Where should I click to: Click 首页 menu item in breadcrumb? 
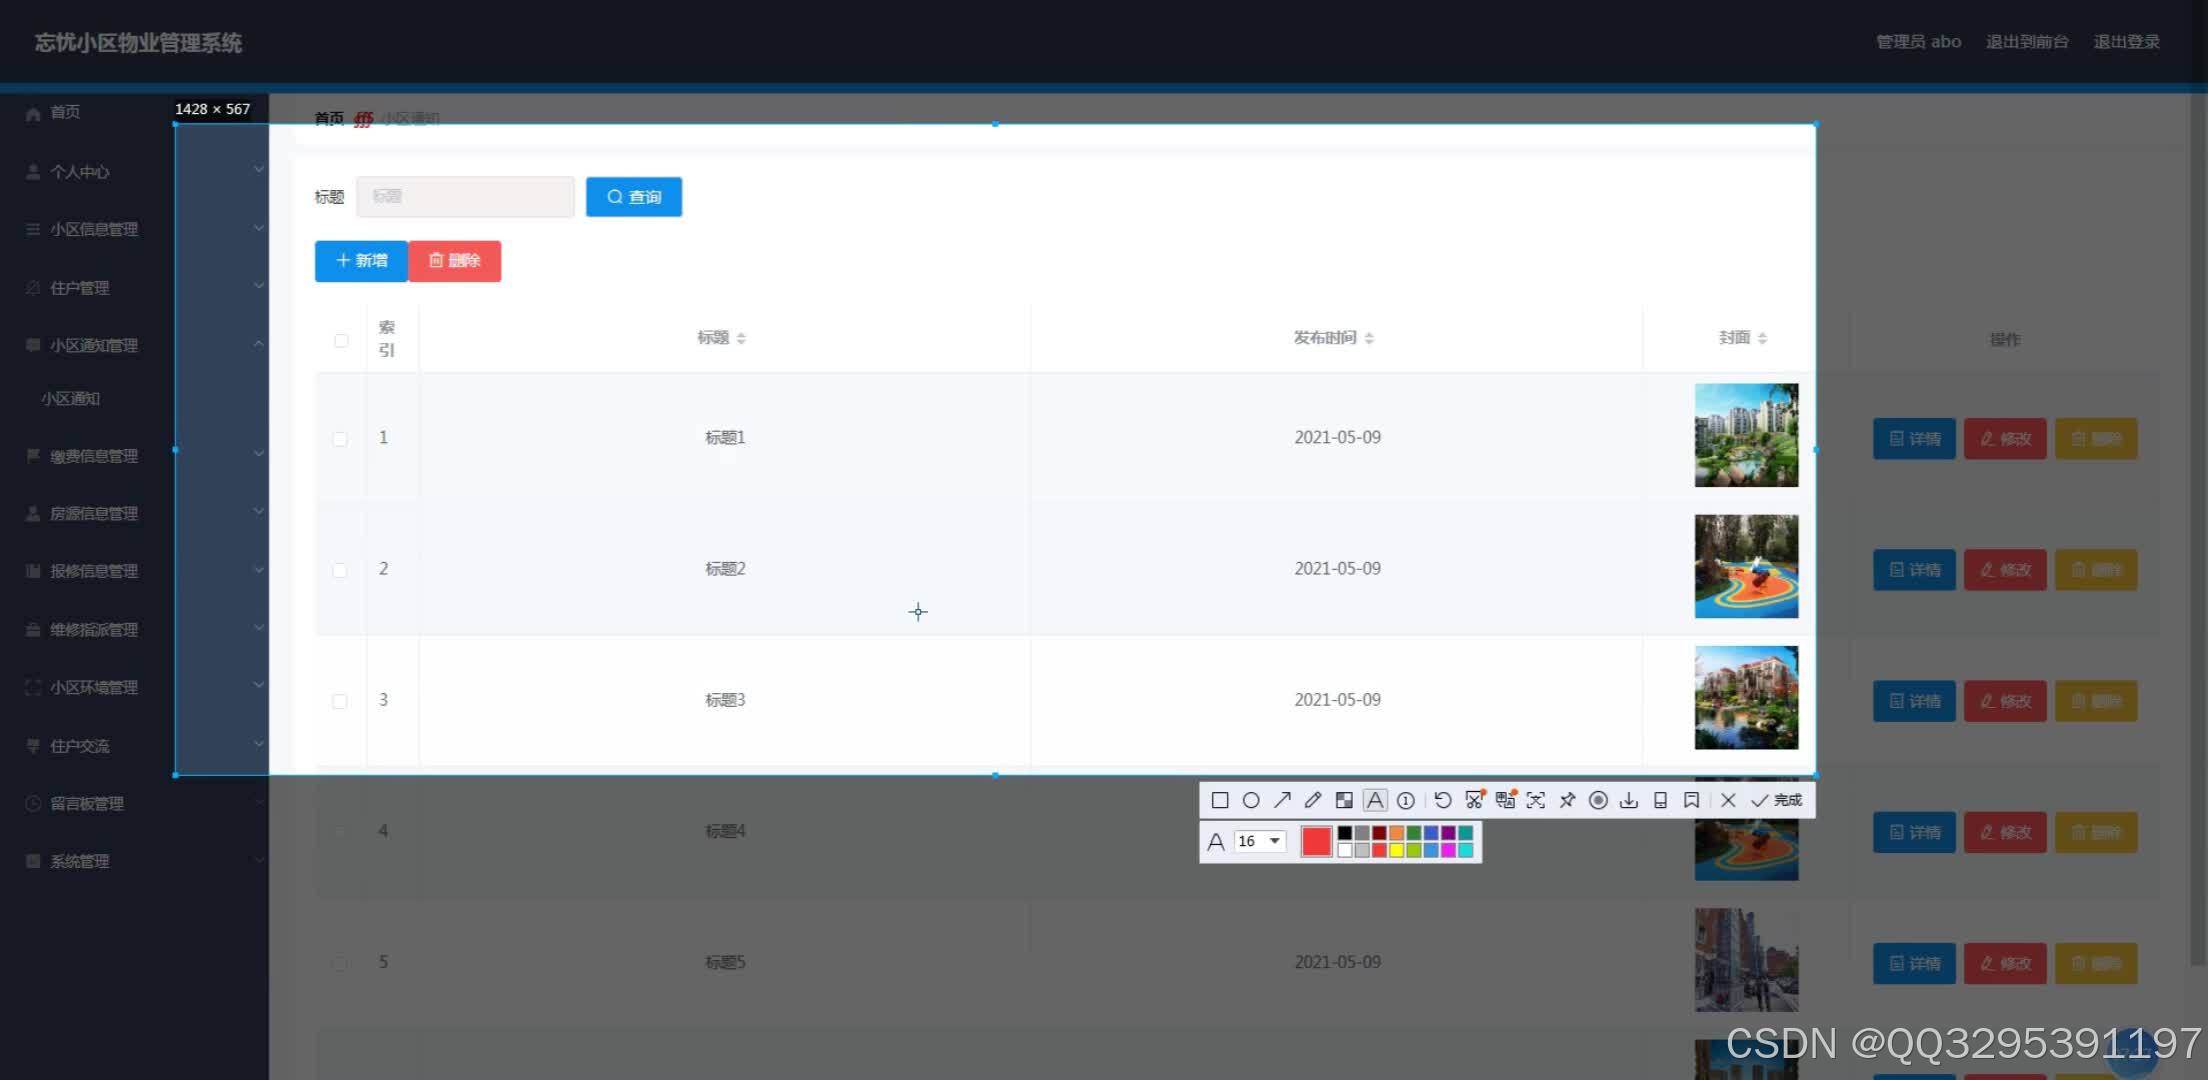click(328, 118)
